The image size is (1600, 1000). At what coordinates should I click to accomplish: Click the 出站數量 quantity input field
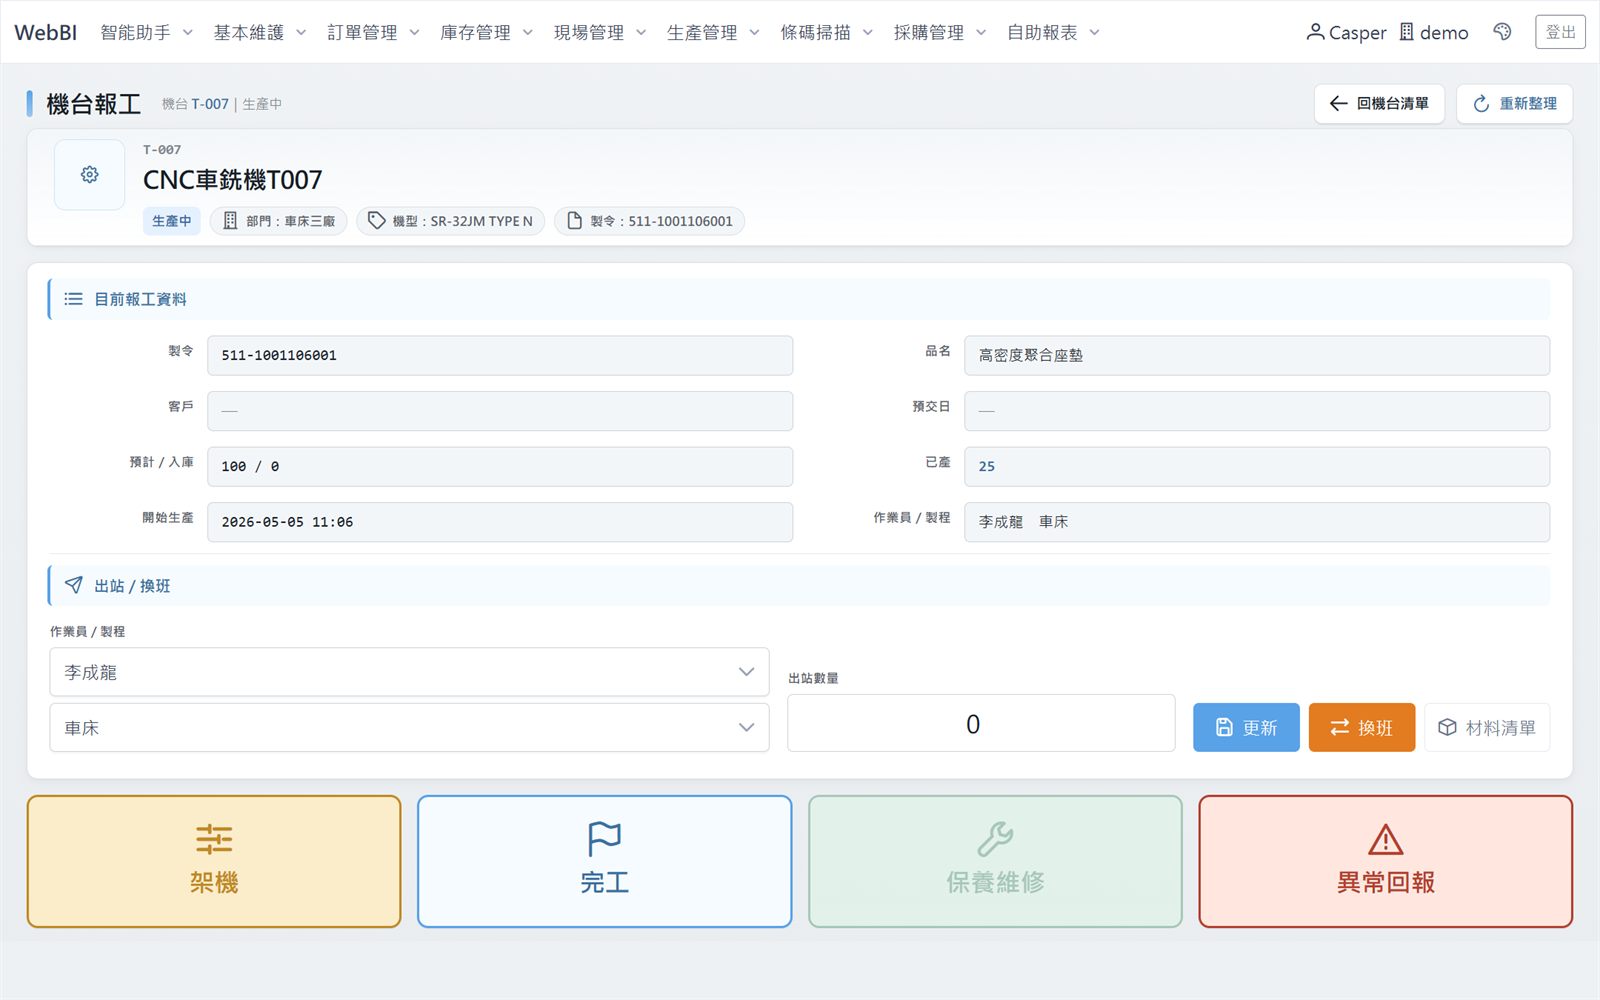coord(981,723)
